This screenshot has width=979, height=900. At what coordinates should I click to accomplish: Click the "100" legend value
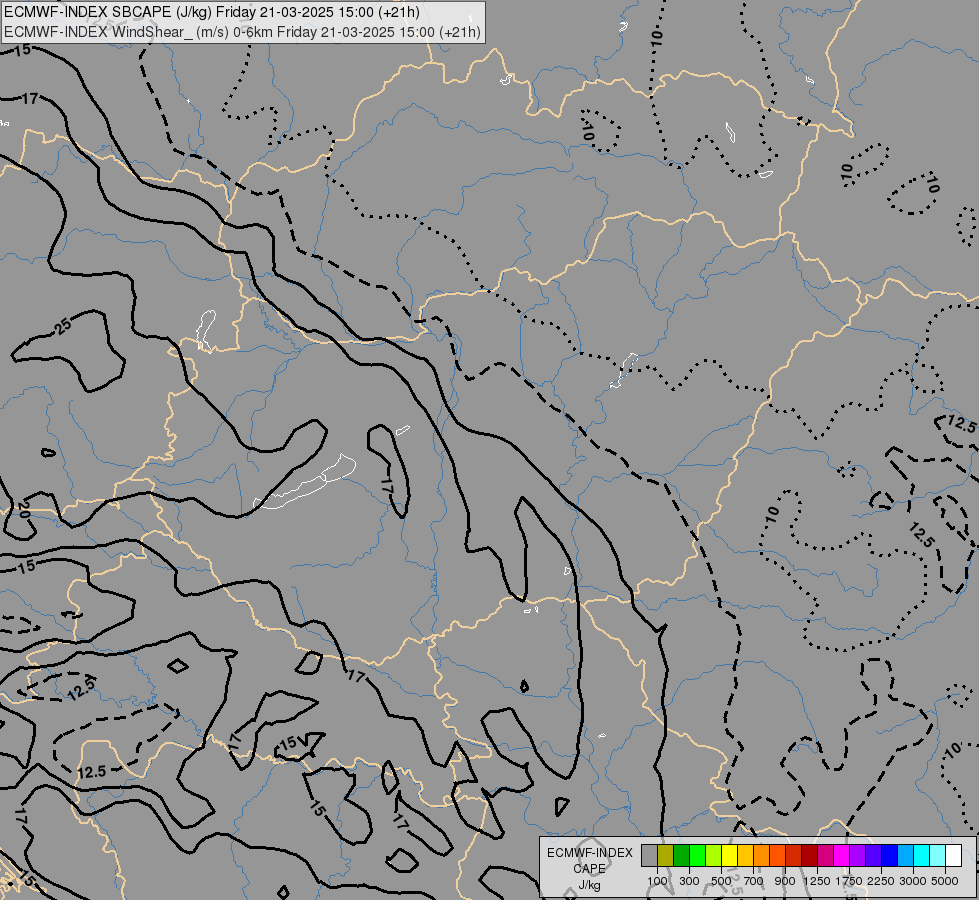[x=657, y=881]
